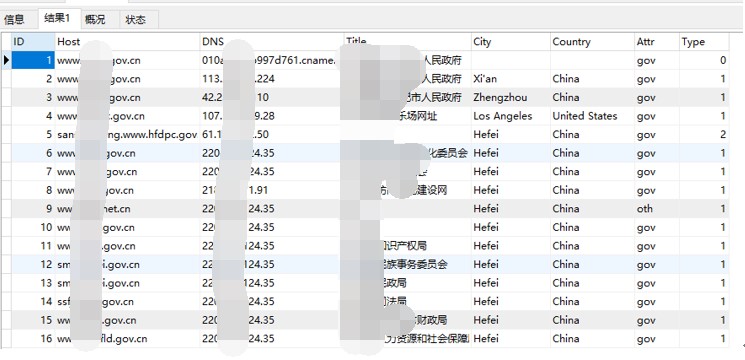Click the title cell ending 财政局
745x360 pixels.
pos(408,320)
